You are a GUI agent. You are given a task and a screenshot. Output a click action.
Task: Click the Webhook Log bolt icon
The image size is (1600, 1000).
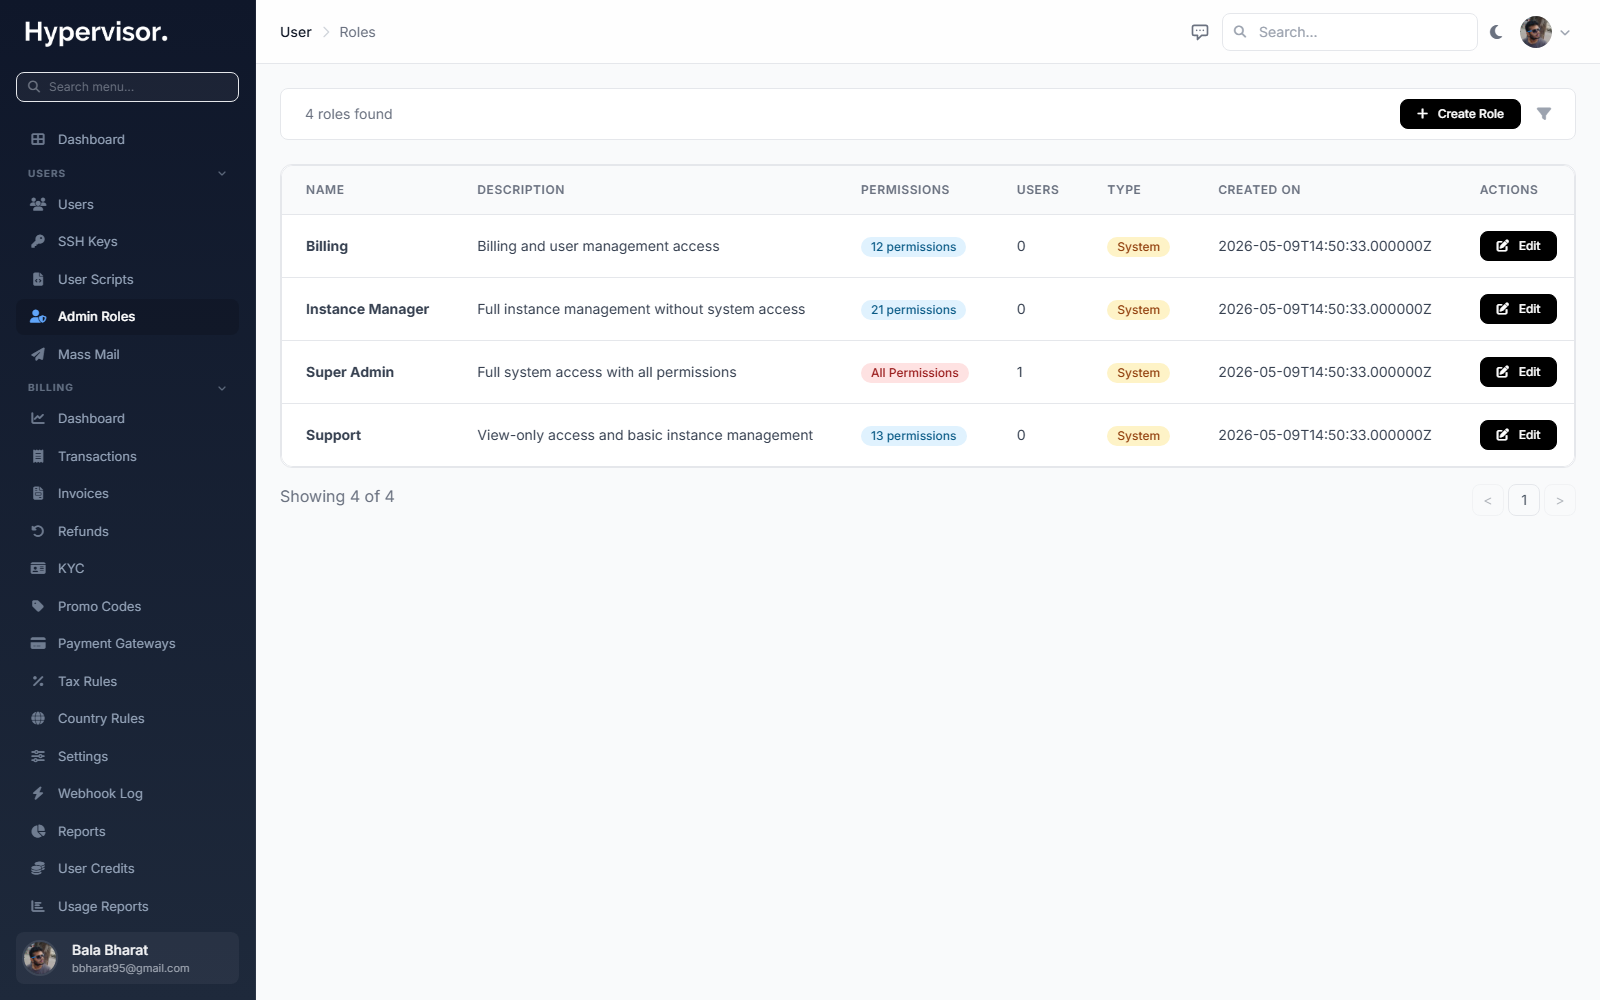38,793
